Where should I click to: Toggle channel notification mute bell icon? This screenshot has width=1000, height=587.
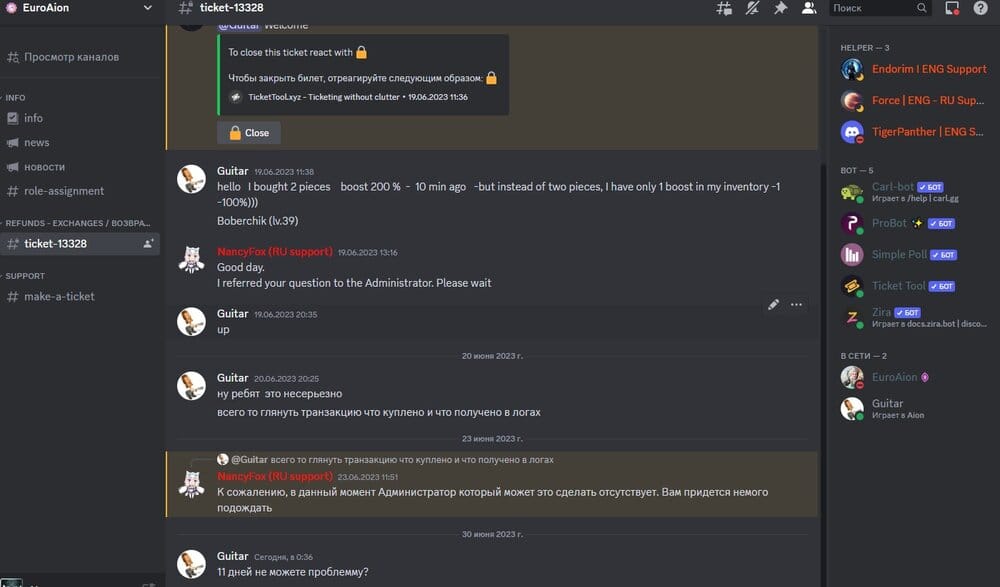click(752, 8)
